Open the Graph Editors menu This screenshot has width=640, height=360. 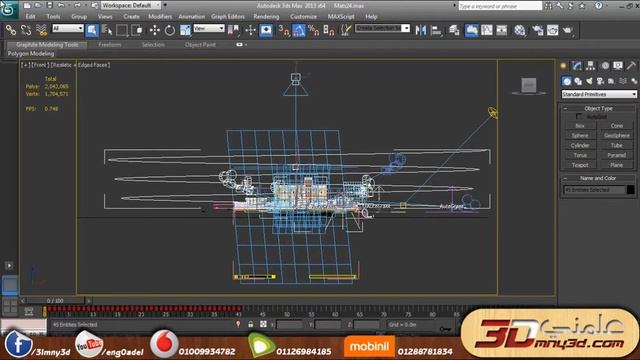pos(228,17)
